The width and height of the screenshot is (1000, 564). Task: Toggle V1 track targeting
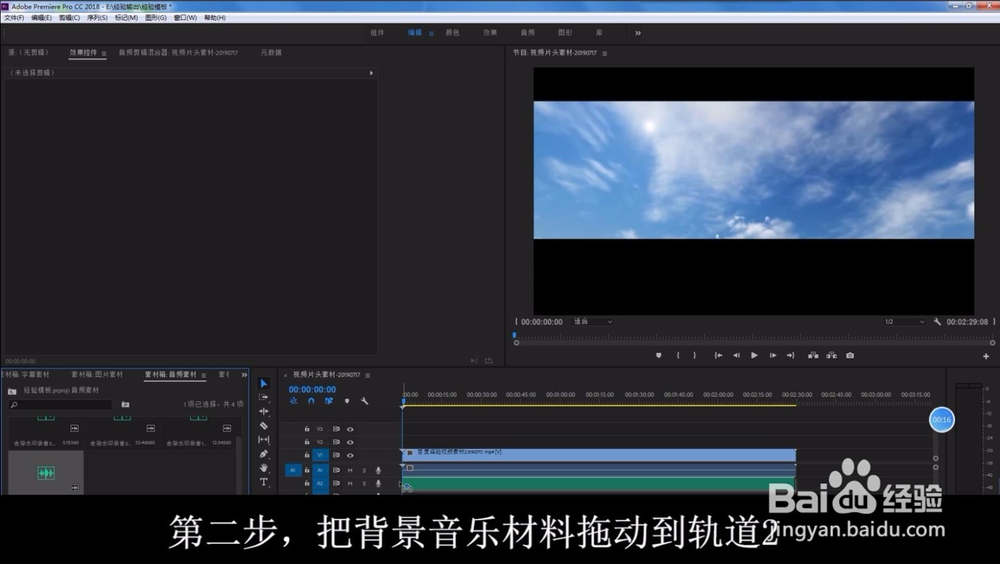click(320, 456)
